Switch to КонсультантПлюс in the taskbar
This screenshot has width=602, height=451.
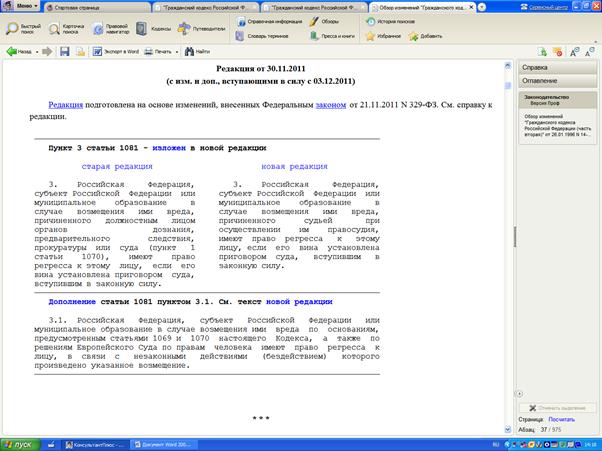pos(94,445)
